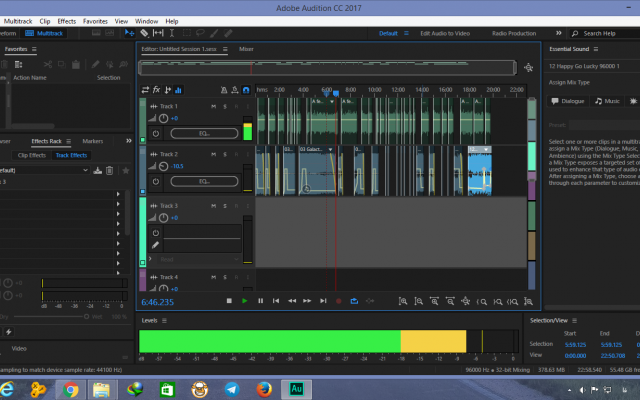The height and width of the screenshot is (400, 640).
Task: Toggle Loop Playback
Action: [x=354, y=301]
